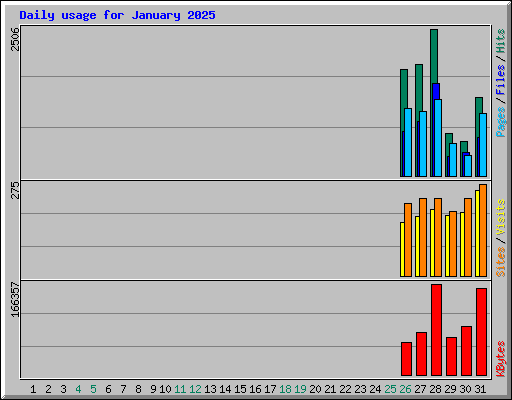Image resolution: width=512 pixels, height=400 pixels.
Task: Select the red KBytes bar for day 29
Action: click(451, 357)
